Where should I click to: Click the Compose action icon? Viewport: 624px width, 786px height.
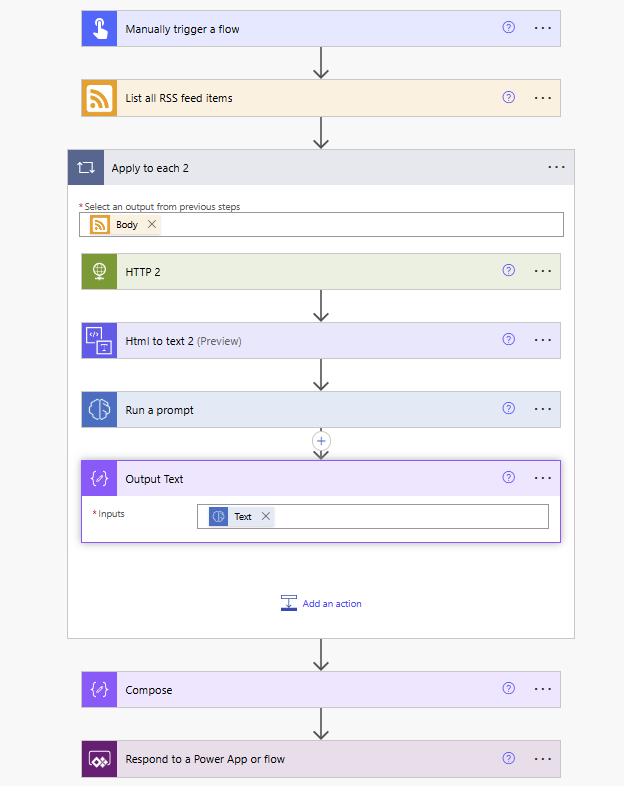click(99, 690)
